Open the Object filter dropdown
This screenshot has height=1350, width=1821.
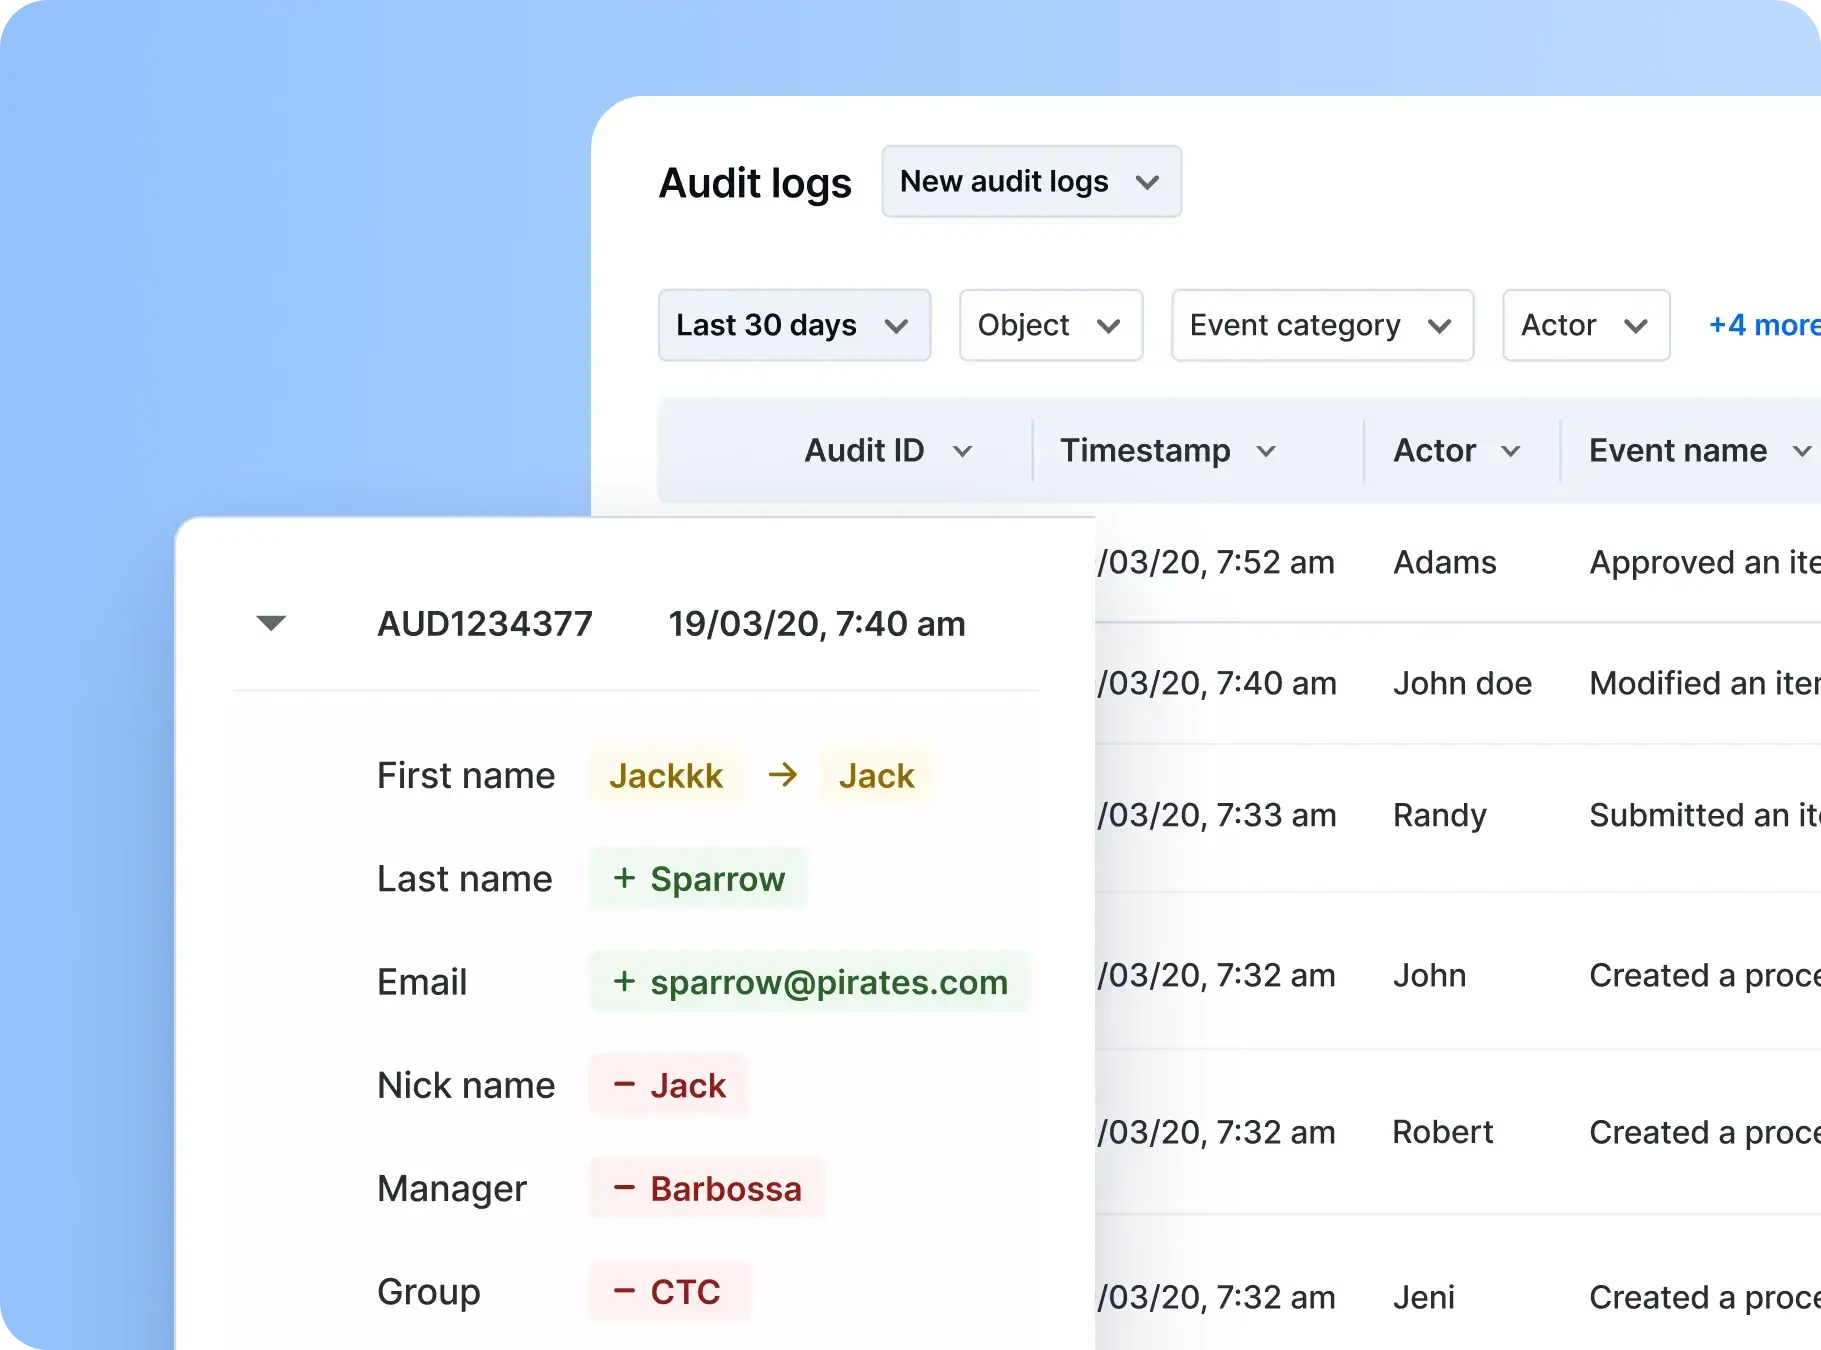pos(1050,325)
